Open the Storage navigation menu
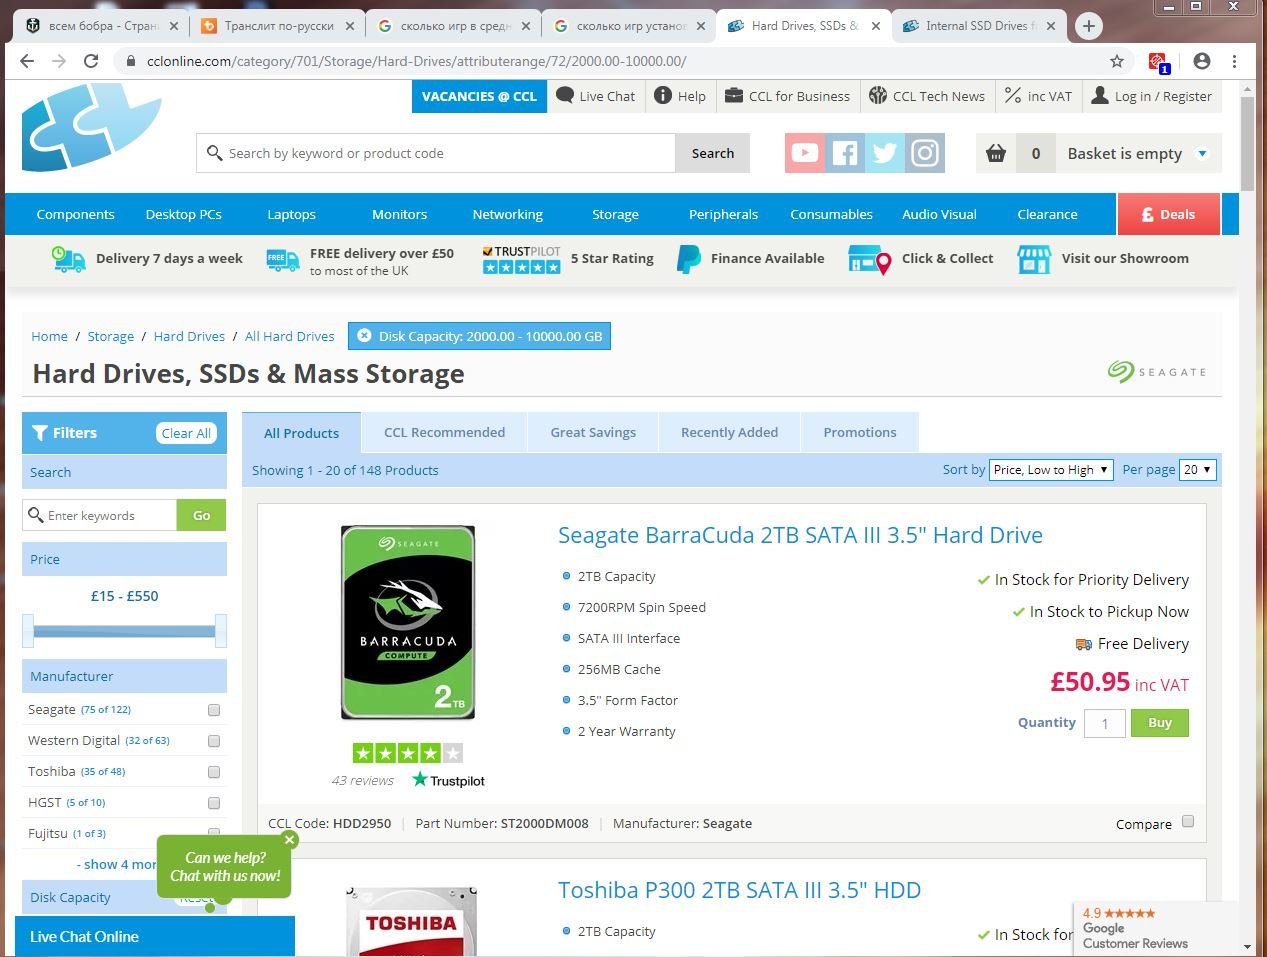1267x957 pixels. pyautogui.click(x=615, y=214)
